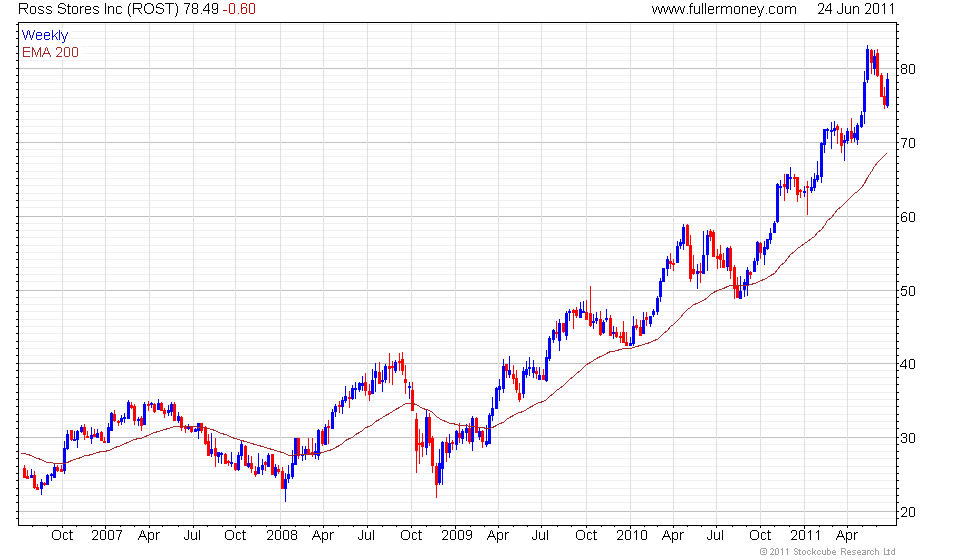Click the Jul label after 2010
The width and height of the screenshot is (980, 560).
715,535
